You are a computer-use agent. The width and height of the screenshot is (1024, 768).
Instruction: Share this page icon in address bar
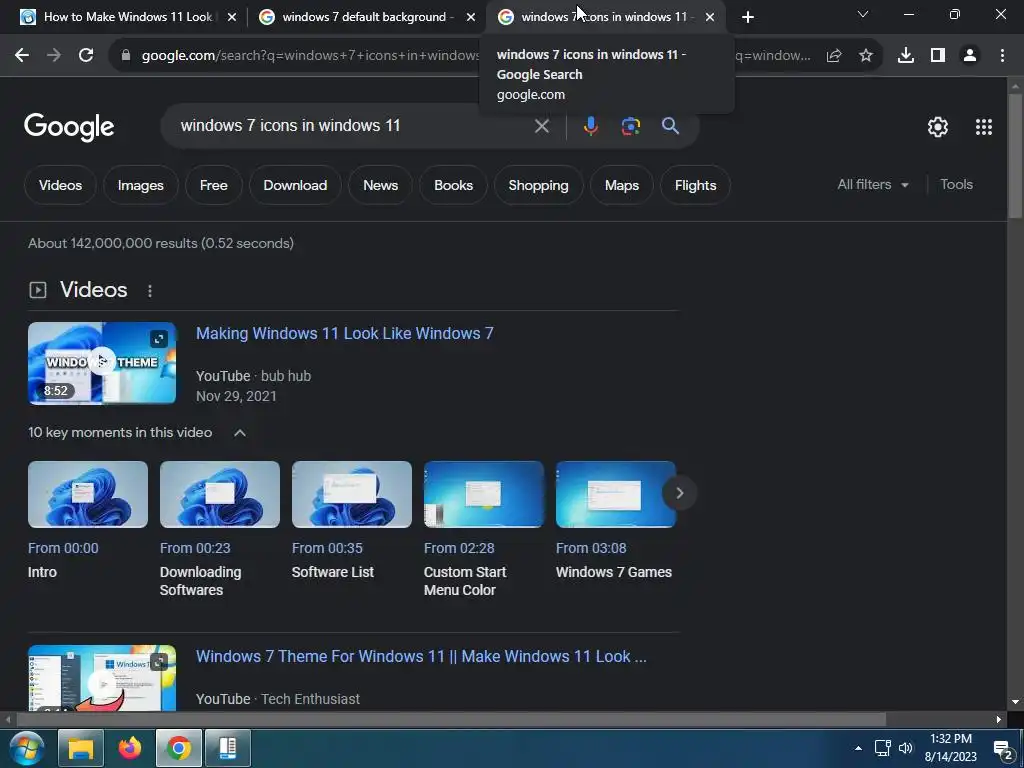(834, 56)
